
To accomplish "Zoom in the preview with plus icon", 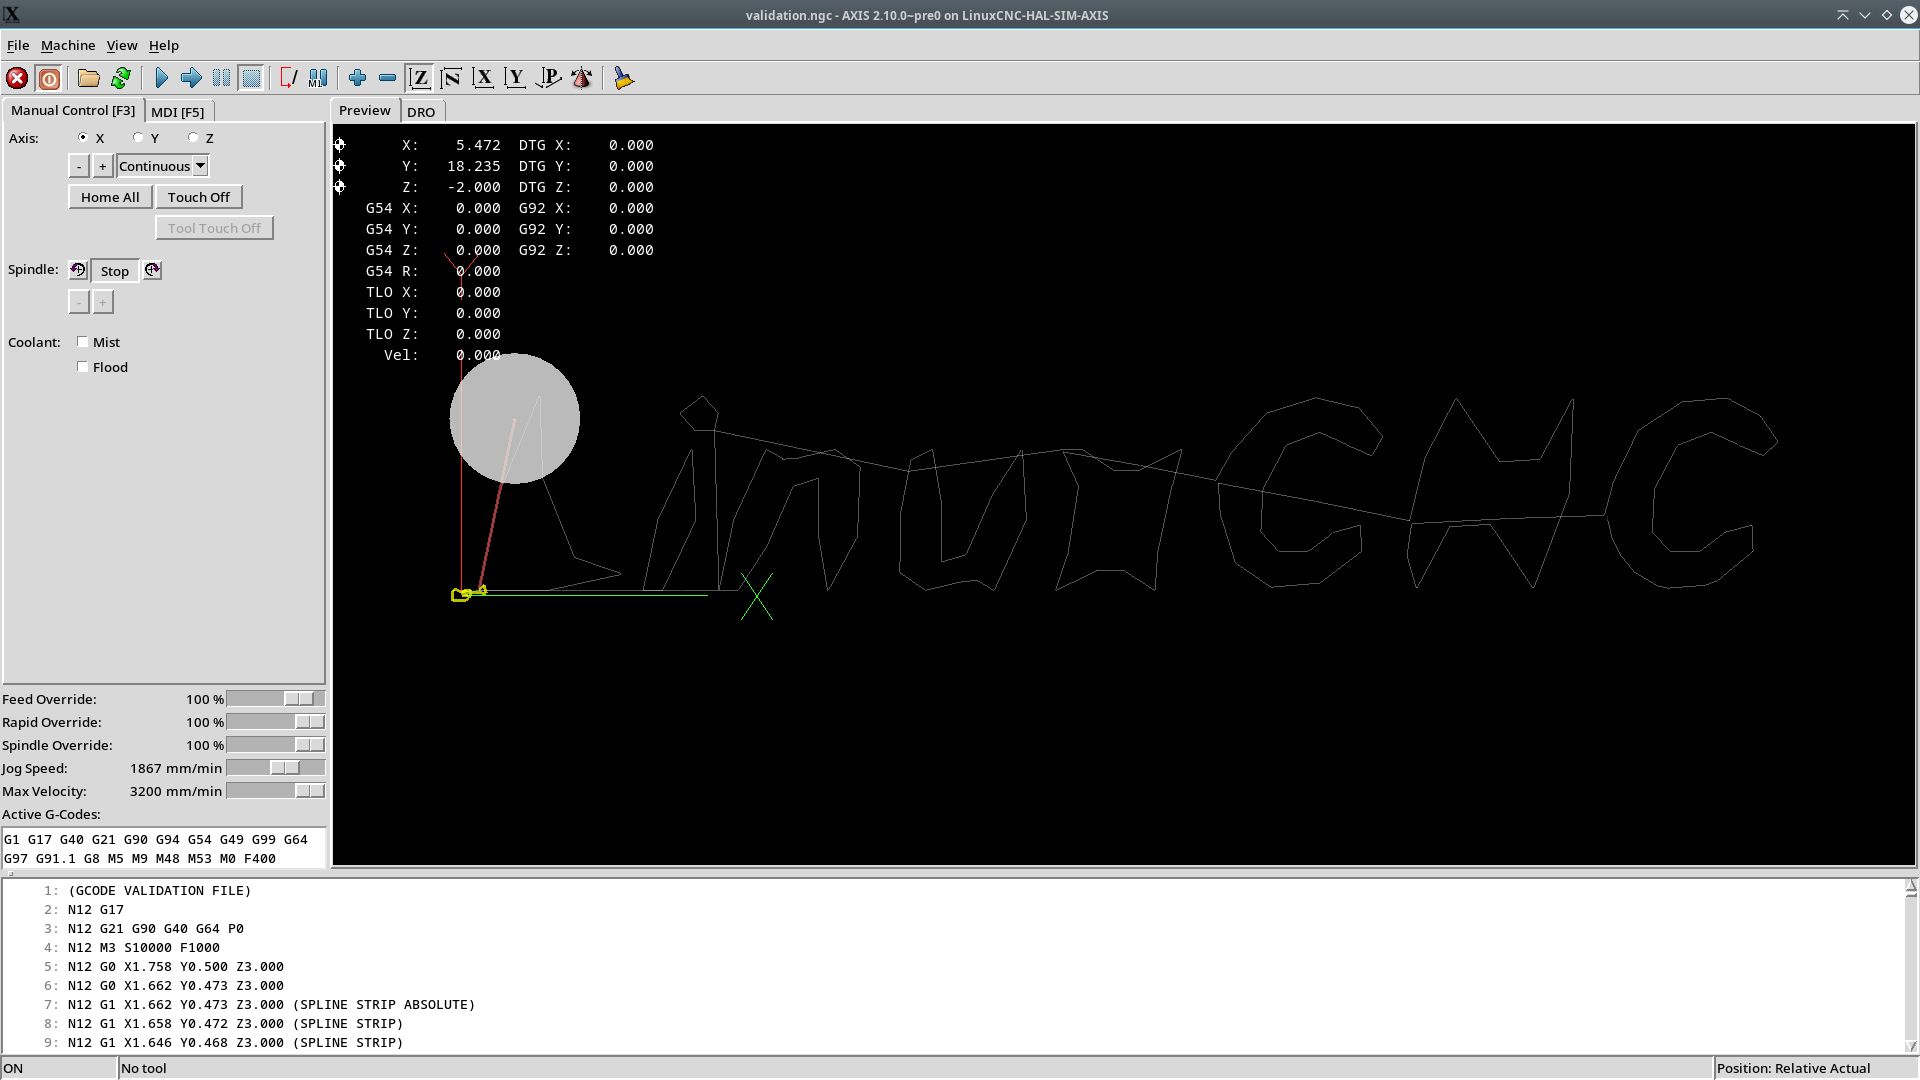I will (x=357, y=78).
